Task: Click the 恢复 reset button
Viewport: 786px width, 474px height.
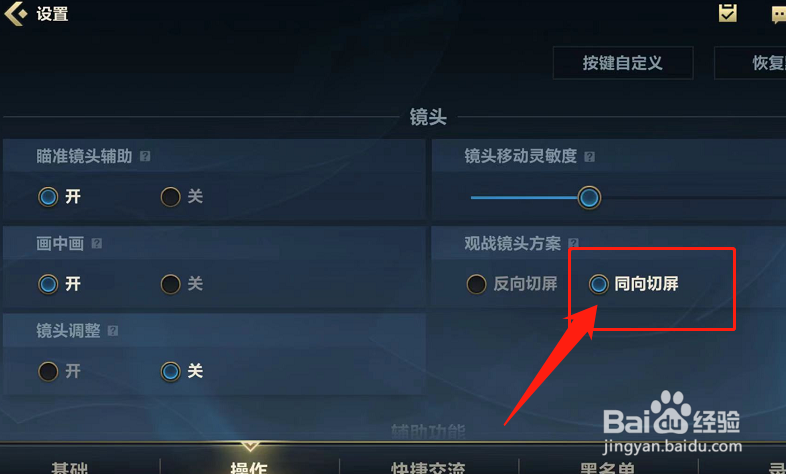Action: 750,63
